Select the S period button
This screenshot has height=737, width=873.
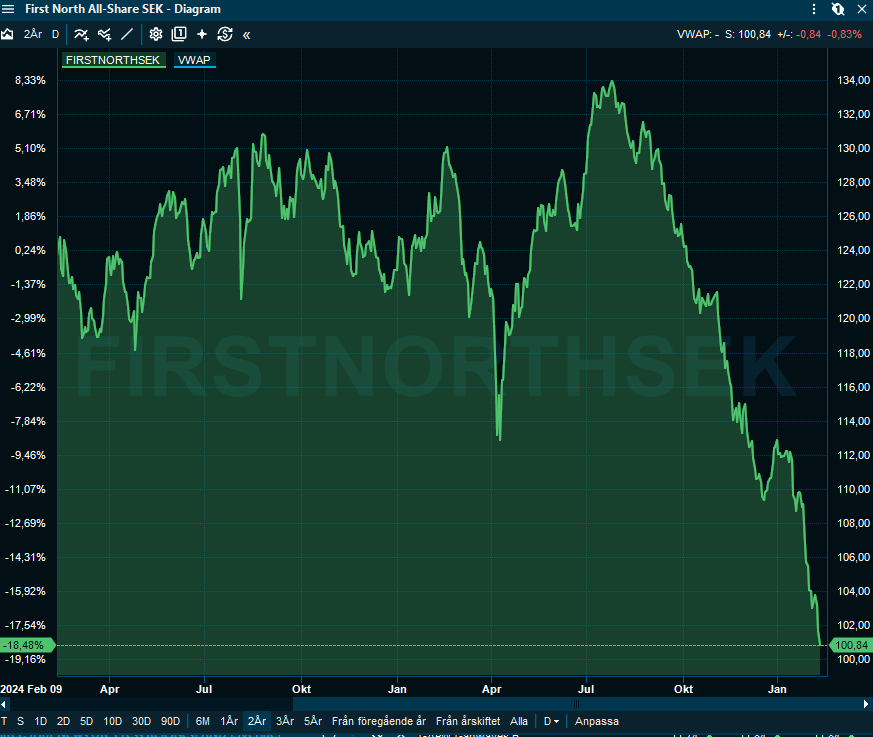21,721
